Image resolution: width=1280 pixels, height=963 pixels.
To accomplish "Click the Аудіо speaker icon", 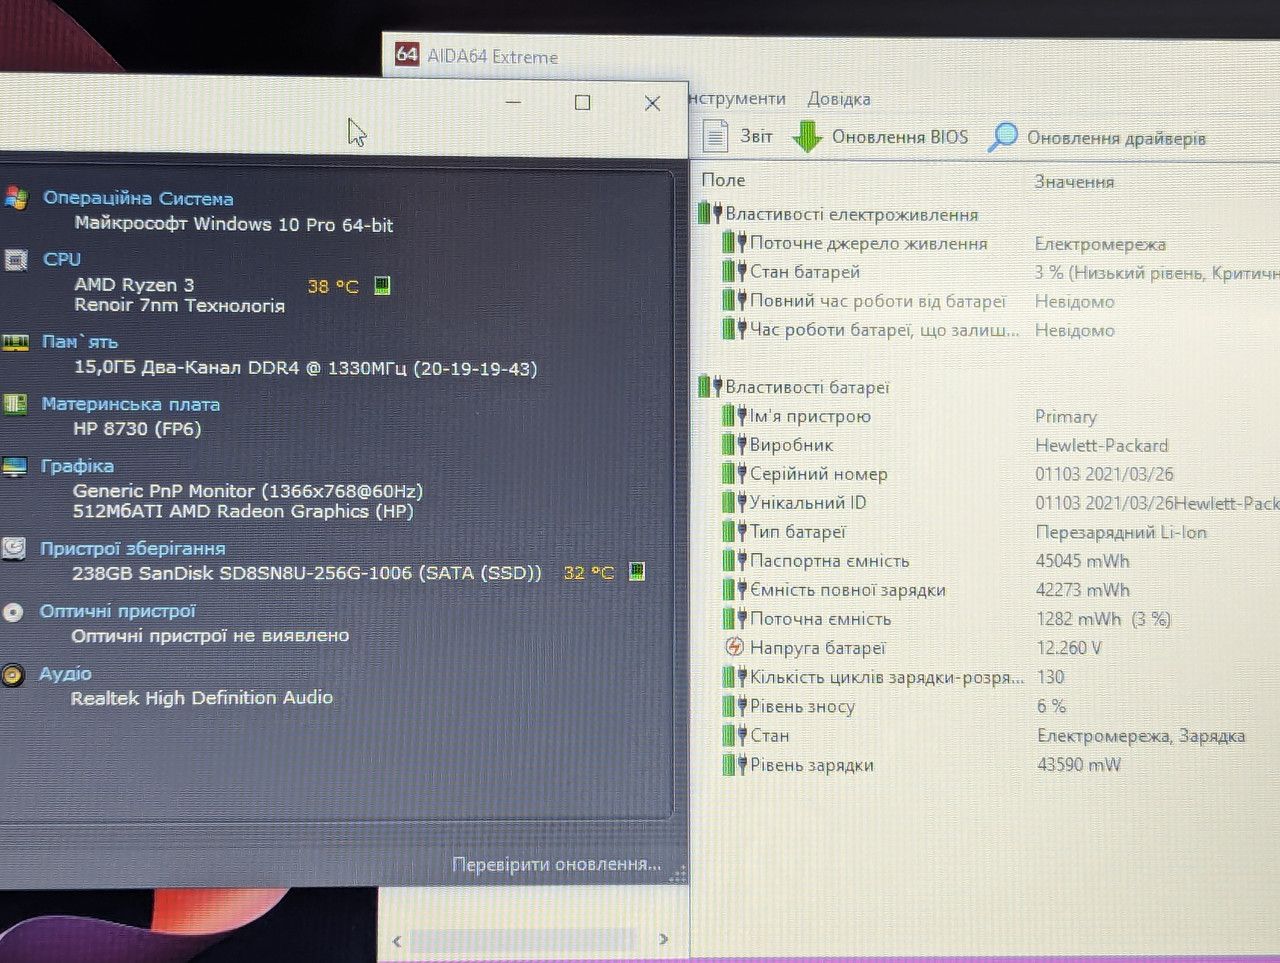I will [x=12, y=675].
